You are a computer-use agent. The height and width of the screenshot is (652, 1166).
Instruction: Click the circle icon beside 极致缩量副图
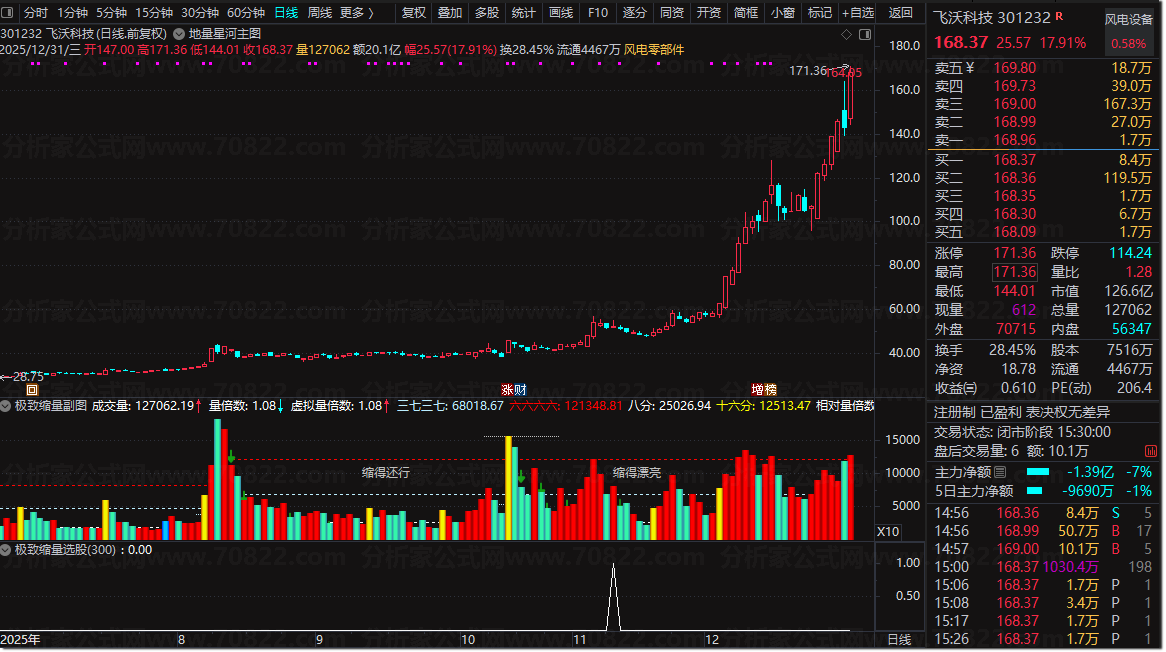[6, 406]
